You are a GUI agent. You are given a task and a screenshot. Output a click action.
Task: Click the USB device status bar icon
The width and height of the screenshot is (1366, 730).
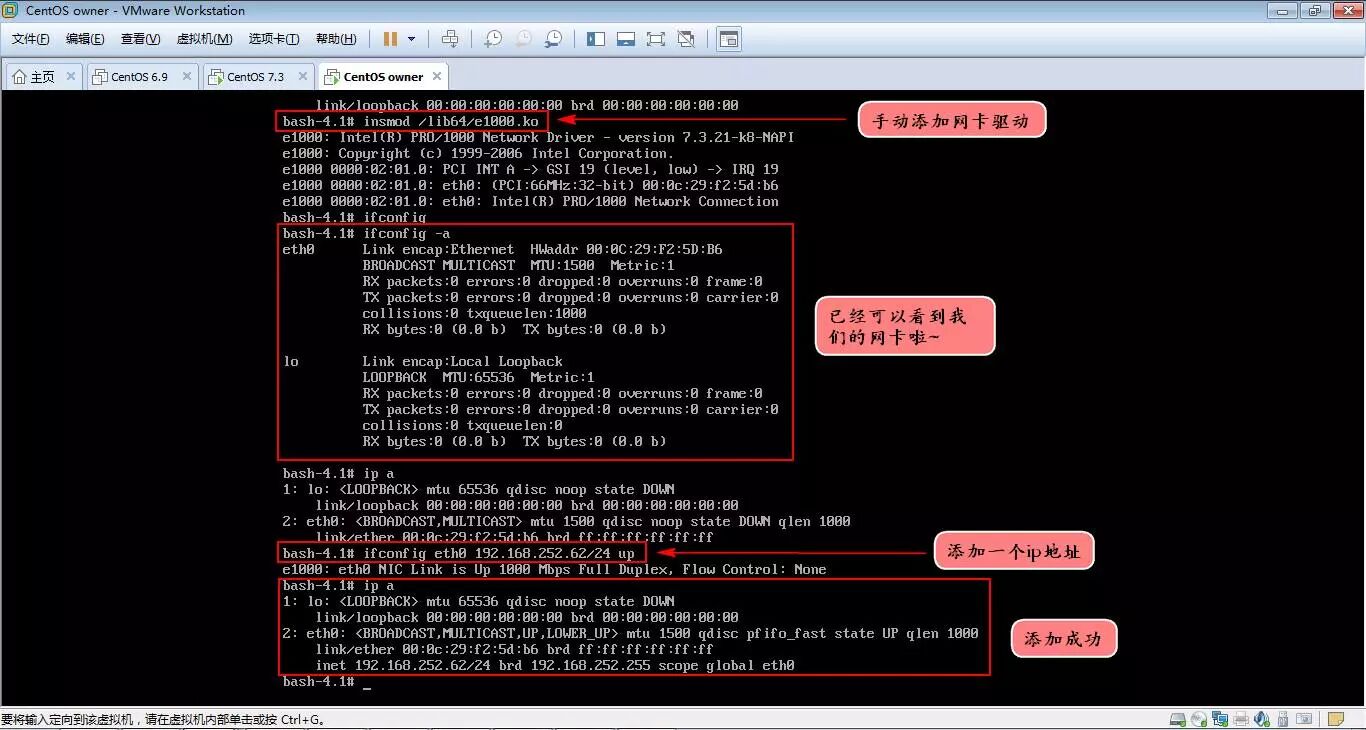tap(1283, 719)
